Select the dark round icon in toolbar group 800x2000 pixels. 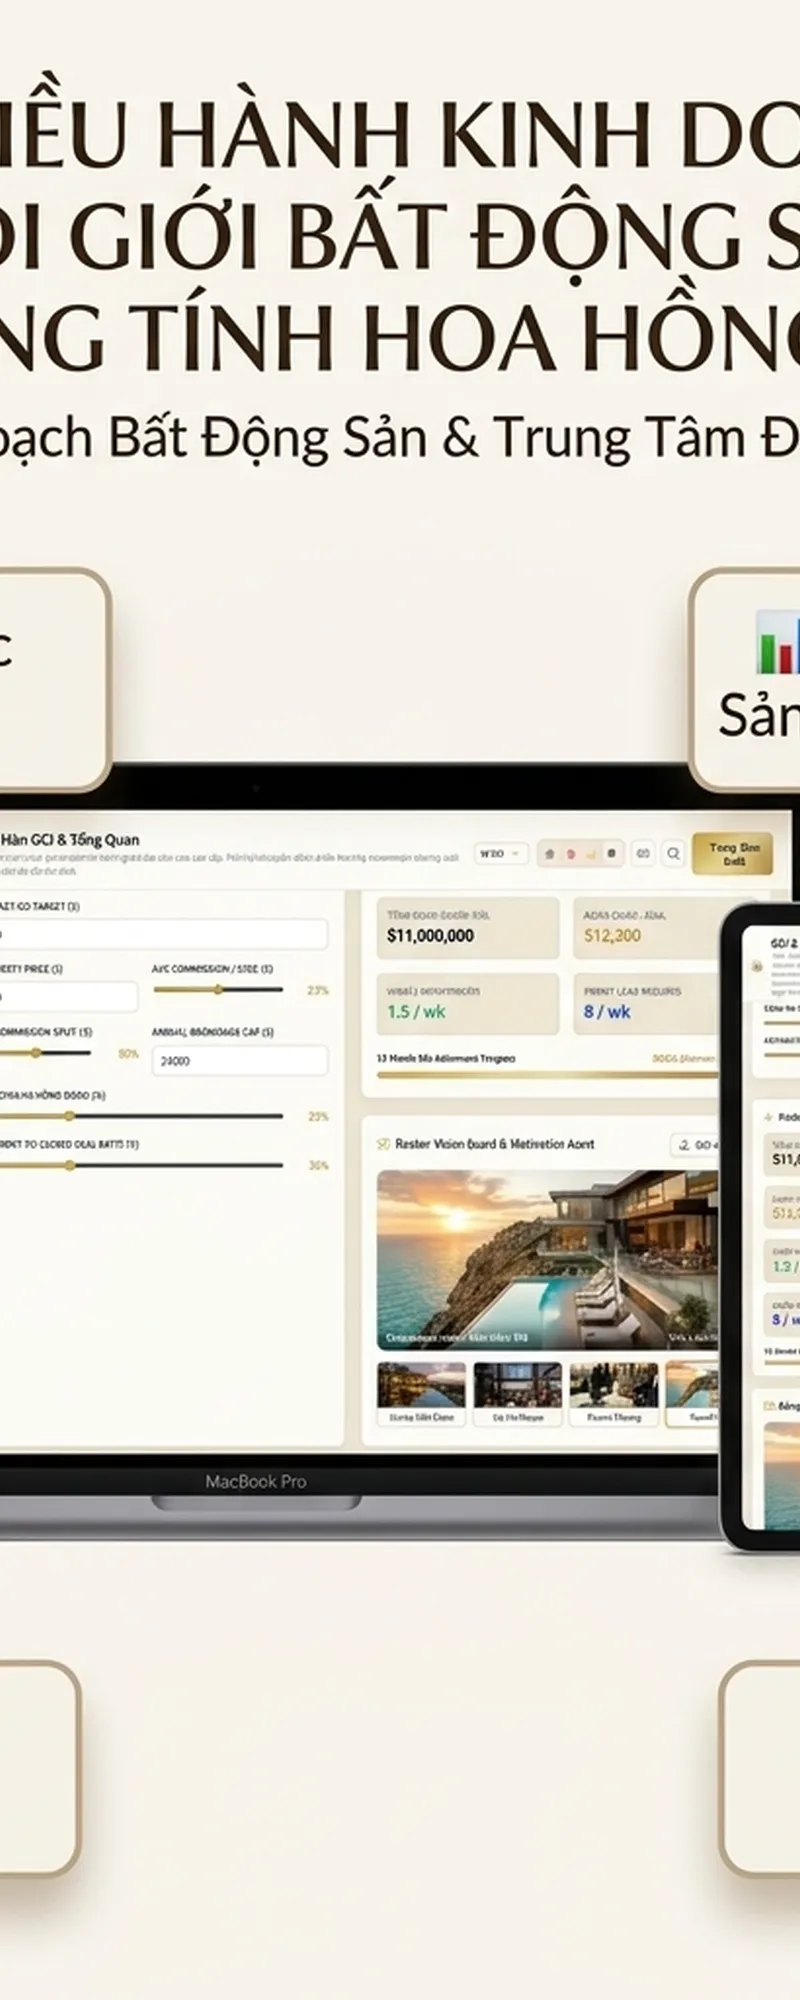click(x=611, y=854)
